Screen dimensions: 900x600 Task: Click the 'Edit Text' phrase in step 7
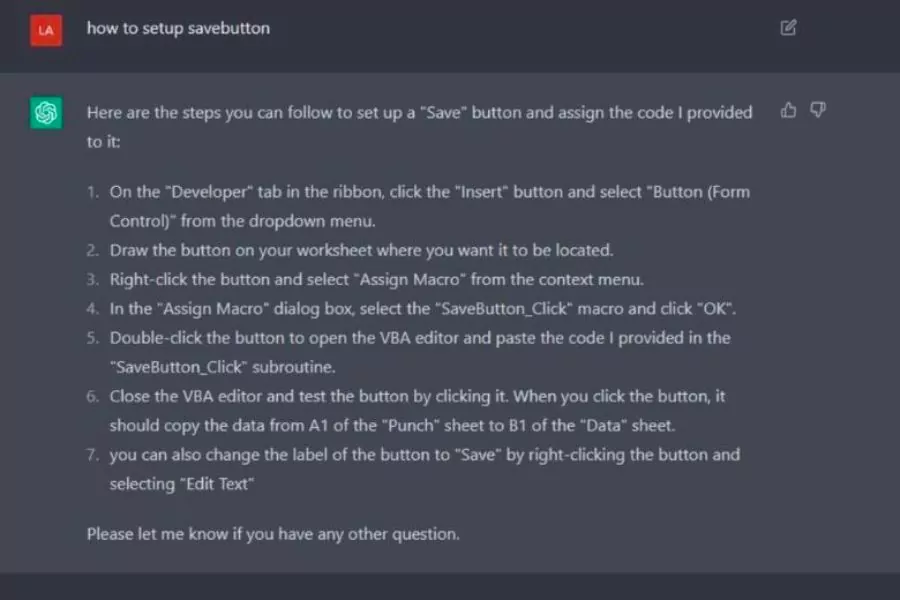click(217, 484)
